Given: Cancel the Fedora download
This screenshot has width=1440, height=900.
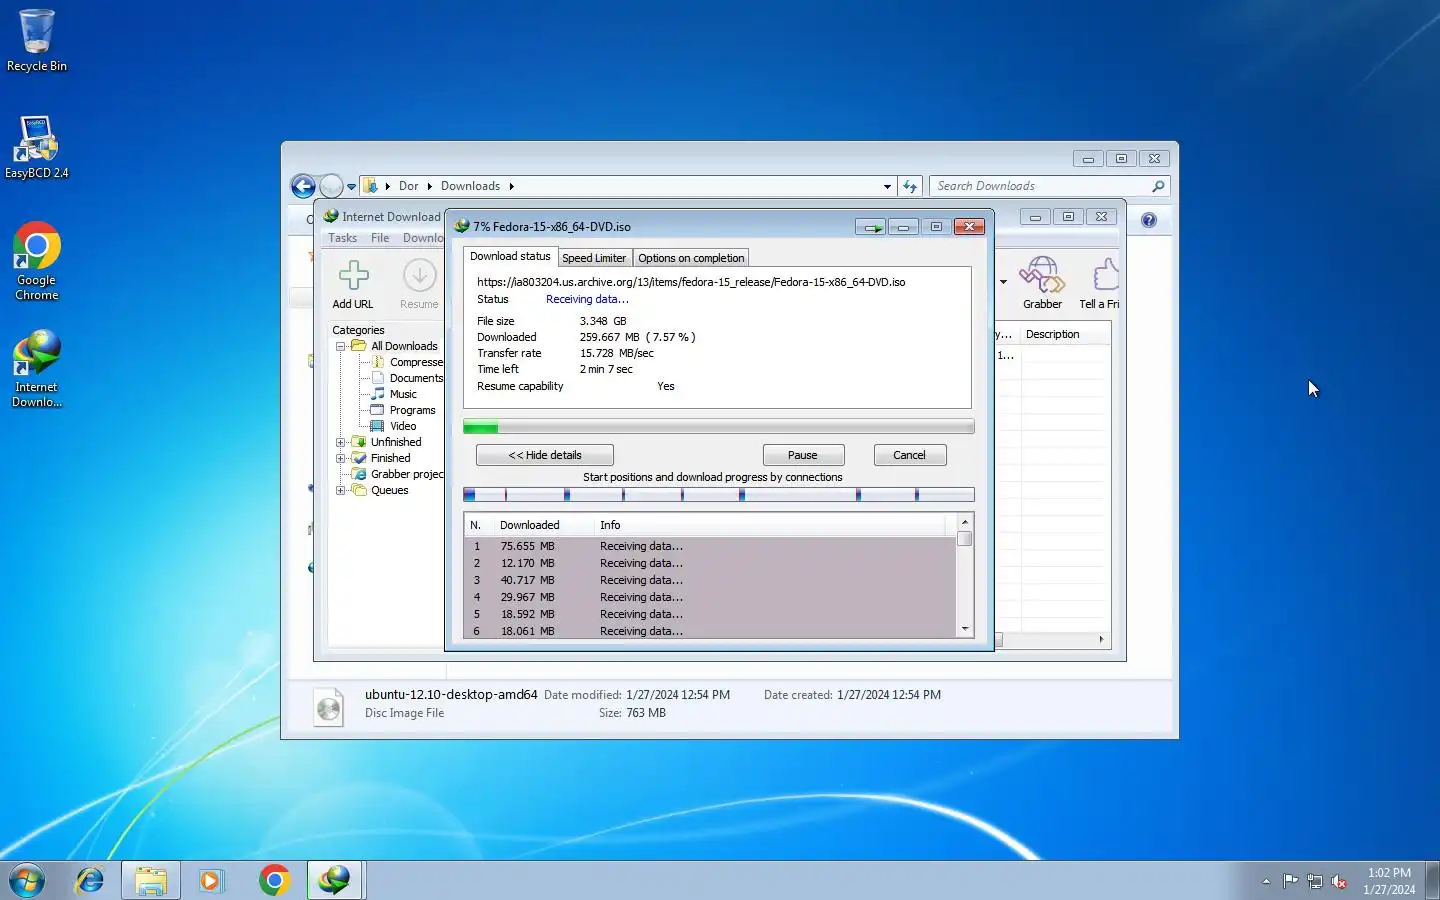Looking at the screenshot, I should click(909, 455).
